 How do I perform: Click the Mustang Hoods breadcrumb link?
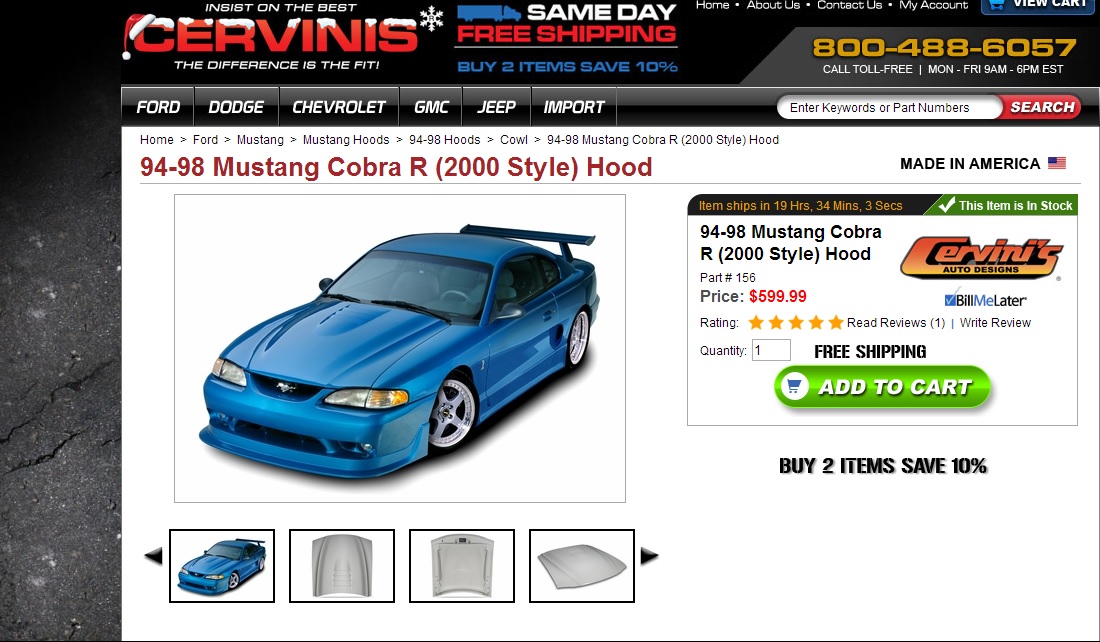click(x=346, y=140)
